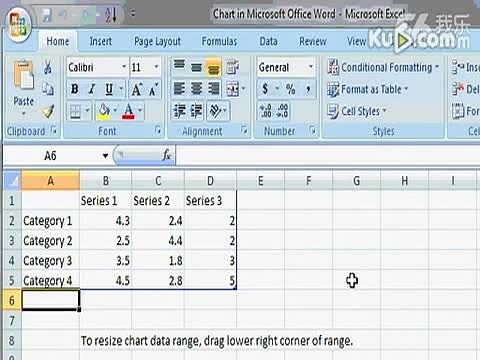Decrease indent icon
The width and height of the screenshot is (480, 360).
click(180, 111)
